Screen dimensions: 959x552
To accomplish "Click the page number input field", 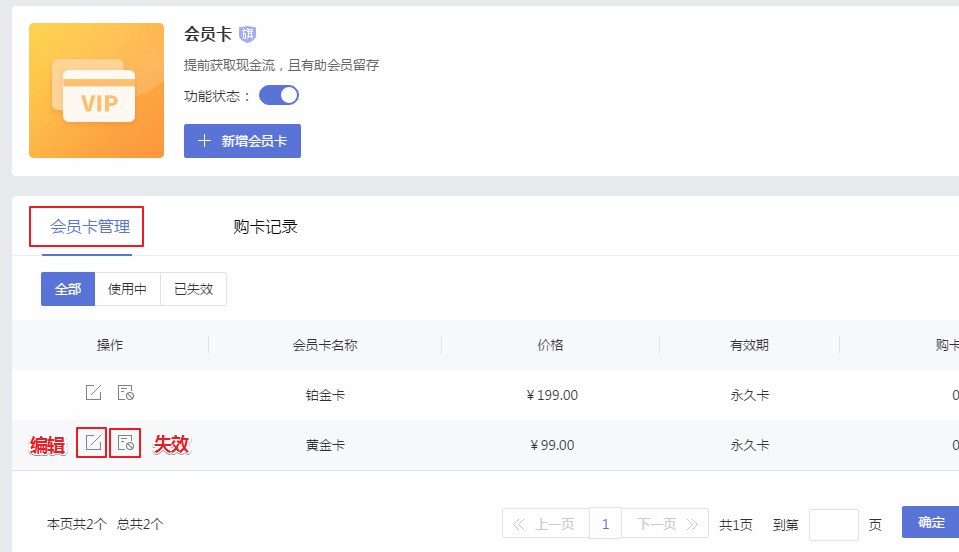I will click(834, 524).
